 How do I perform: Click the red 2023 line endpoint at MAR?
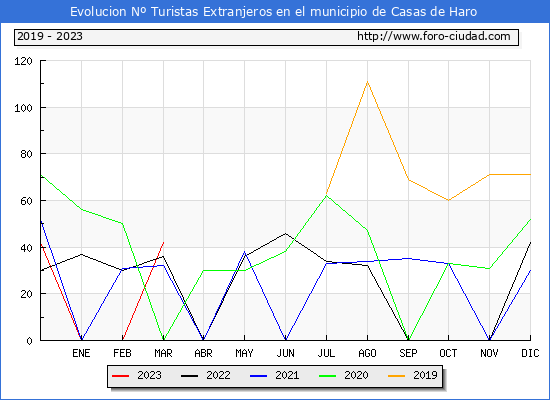click(163, 242)
